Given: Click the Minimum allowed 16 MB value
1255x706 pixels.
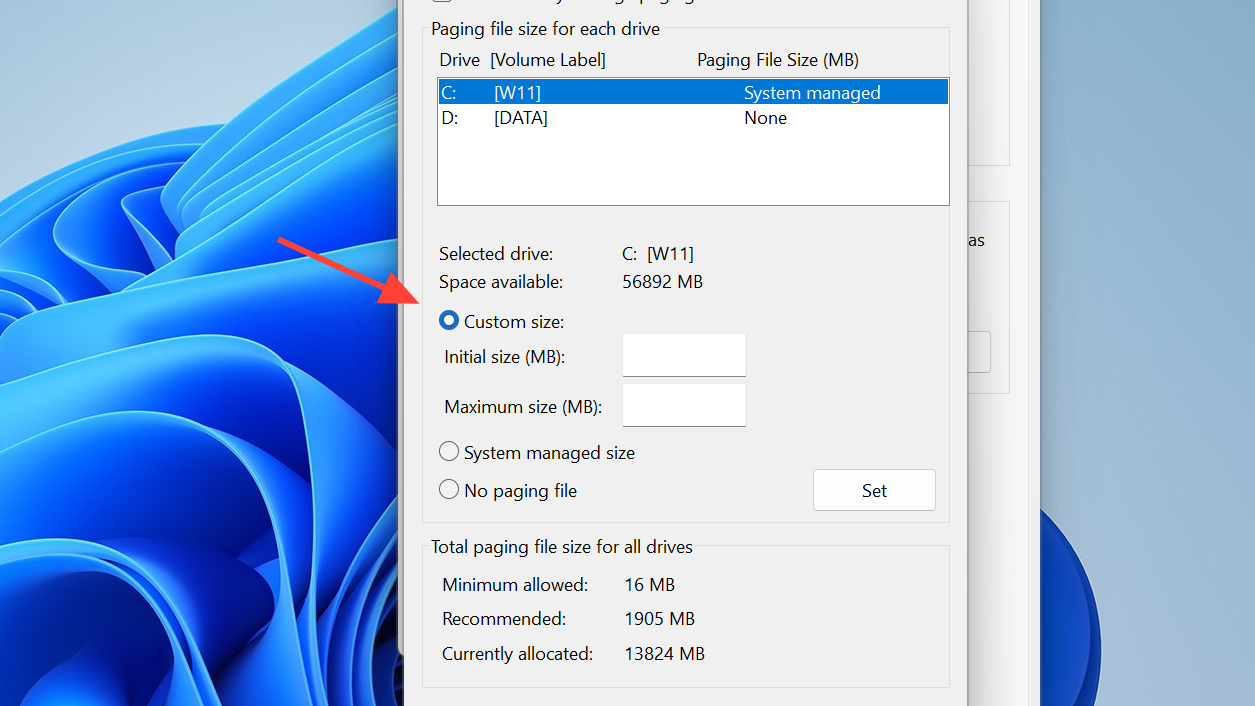Looking at the screenshot, I should [x=649, y=584].
